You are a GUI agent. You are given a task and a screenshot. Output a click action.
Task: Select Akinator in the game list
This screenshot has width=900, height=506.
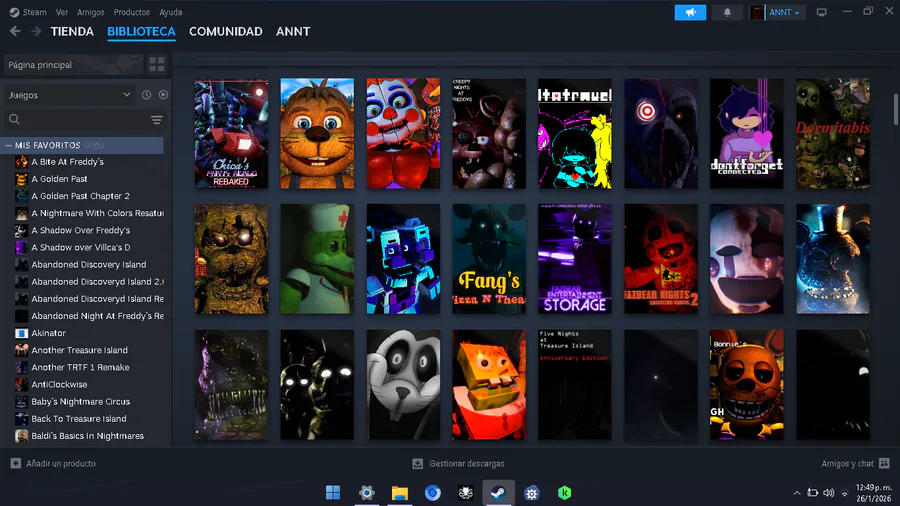pyautogui.click(x=48, y=333)
